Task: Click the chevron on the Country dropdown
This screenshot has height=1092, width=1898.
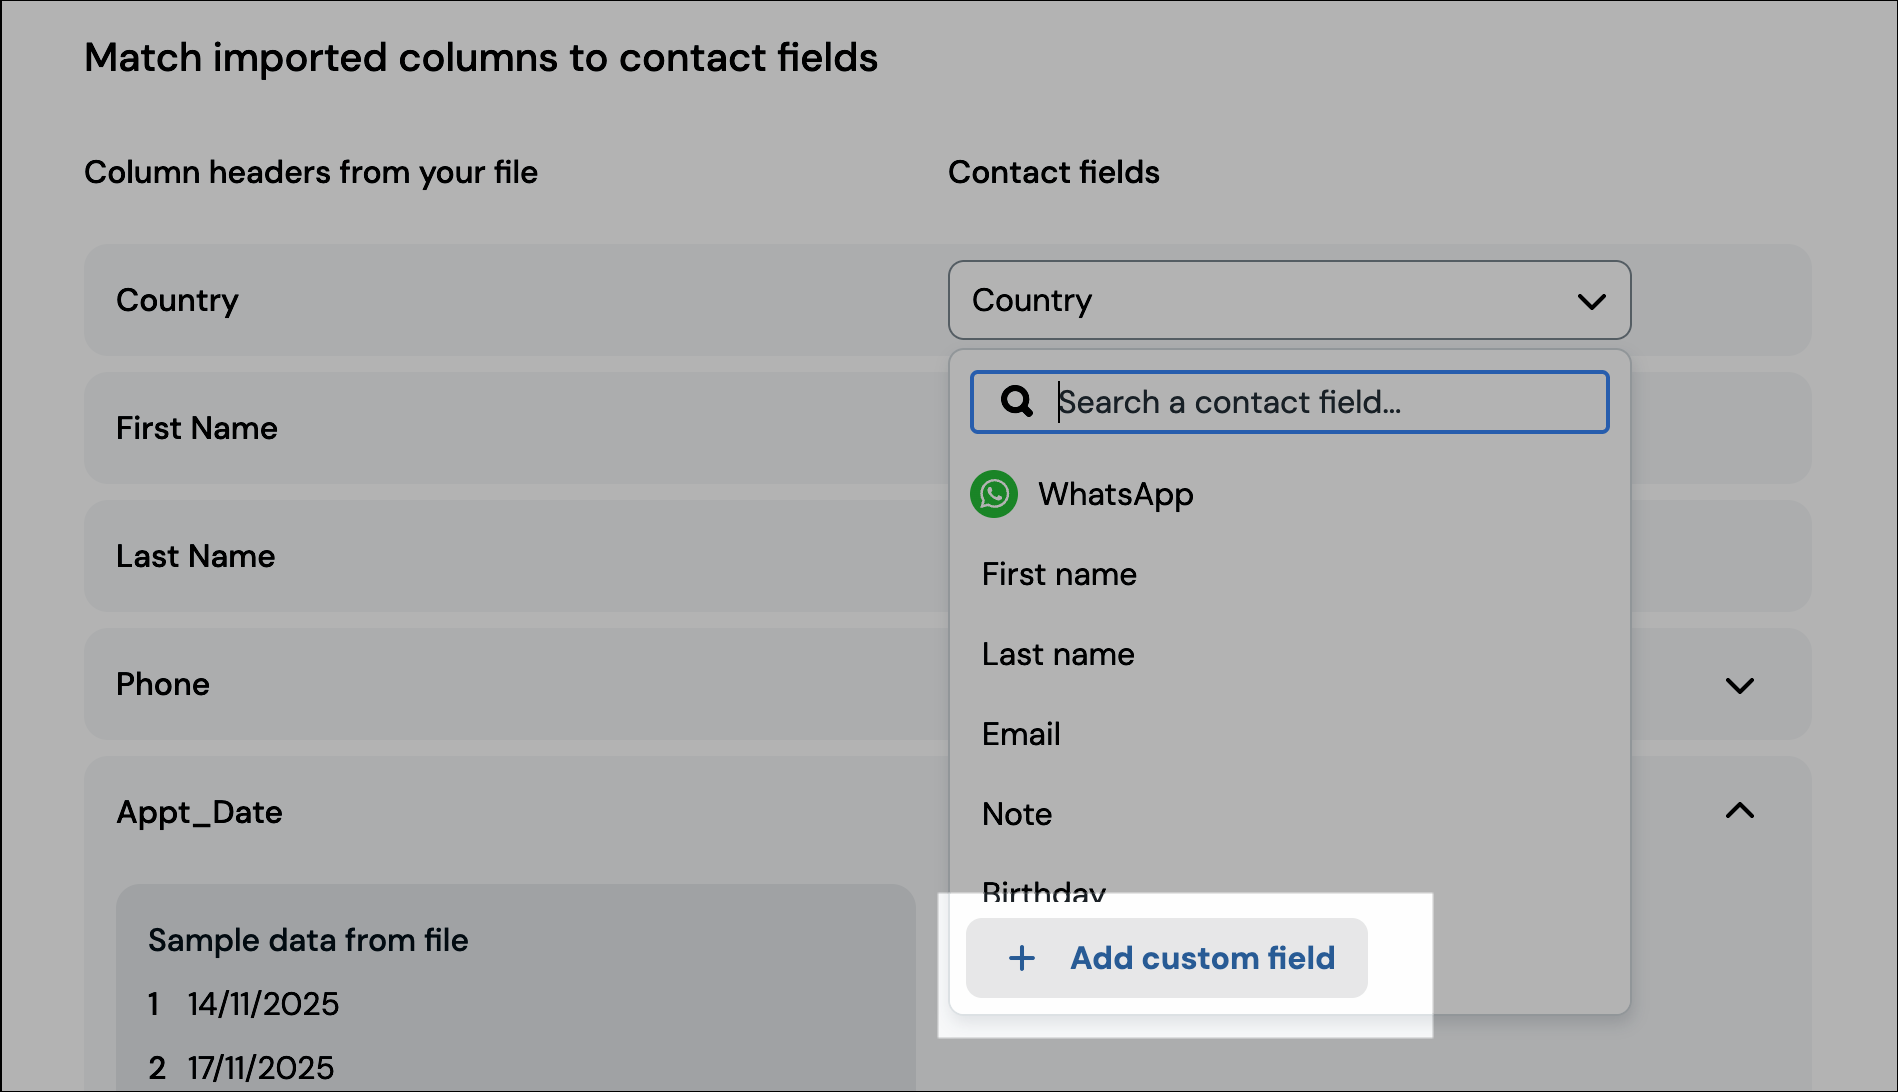Action: coord(1592,300)
